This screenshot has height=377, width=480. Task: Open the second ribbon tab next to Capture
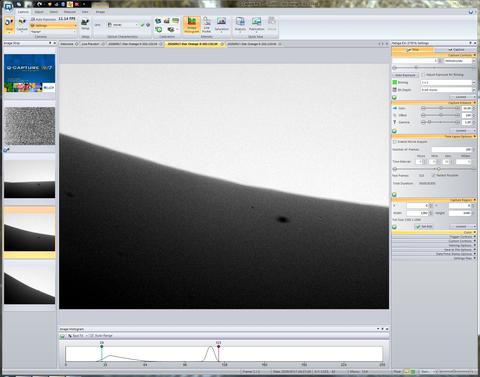39,12
